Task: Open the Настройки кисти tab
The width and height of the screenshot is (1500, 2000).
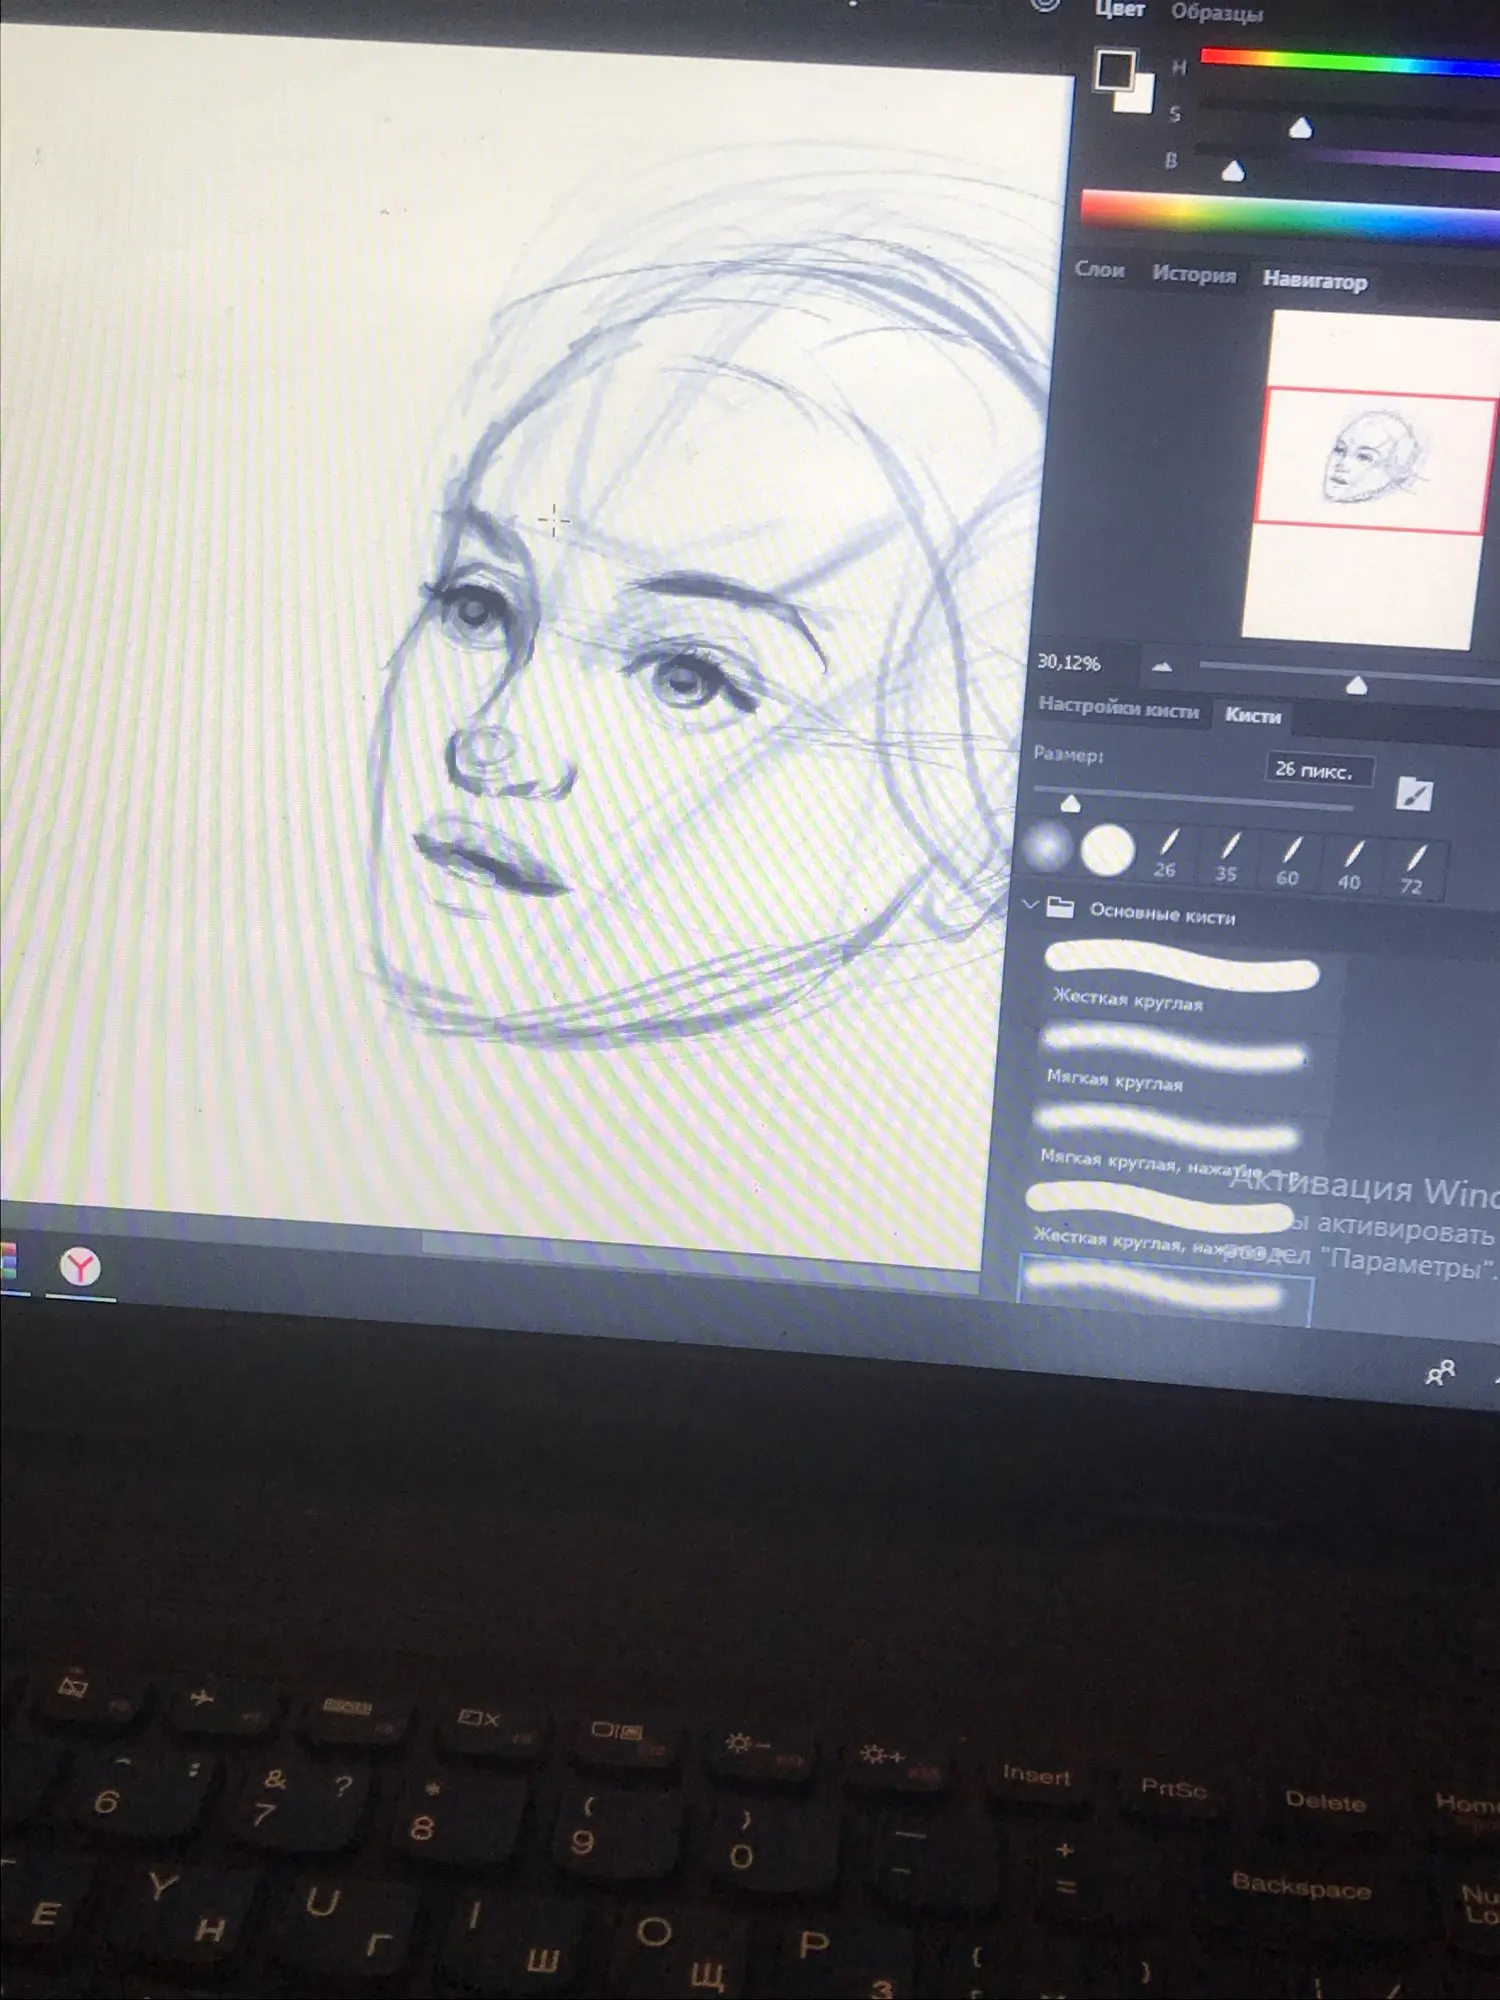Action: coord(1118,708)
